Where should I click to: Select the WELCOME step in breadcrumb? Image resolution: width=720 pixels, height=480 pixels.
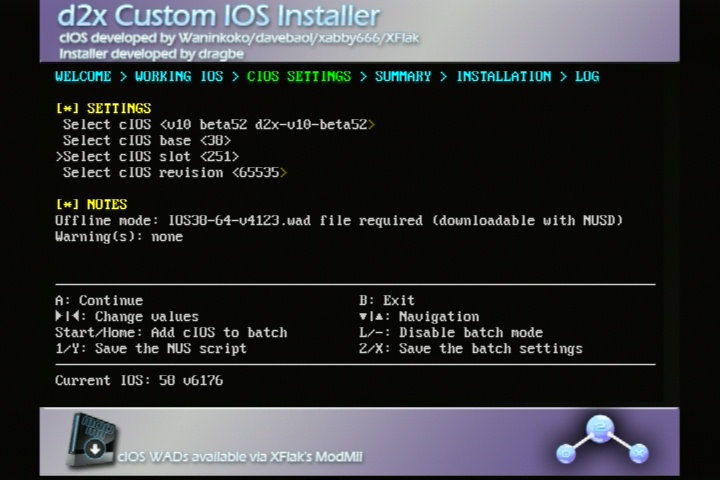click(83, 76)
